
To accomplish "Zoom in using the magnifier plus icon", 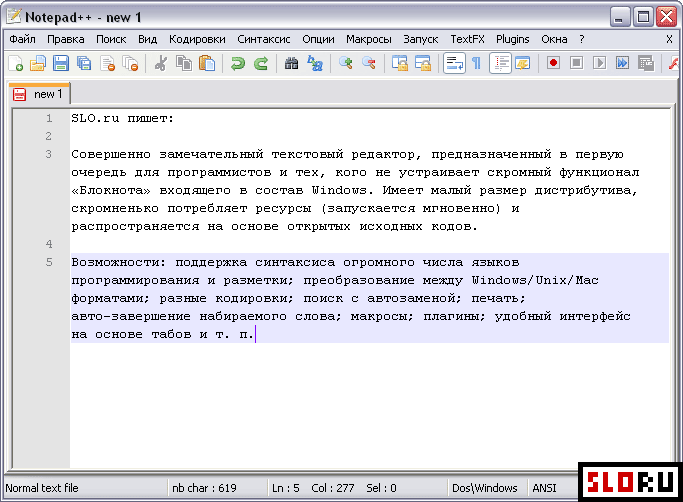I will tap(346, 63).
